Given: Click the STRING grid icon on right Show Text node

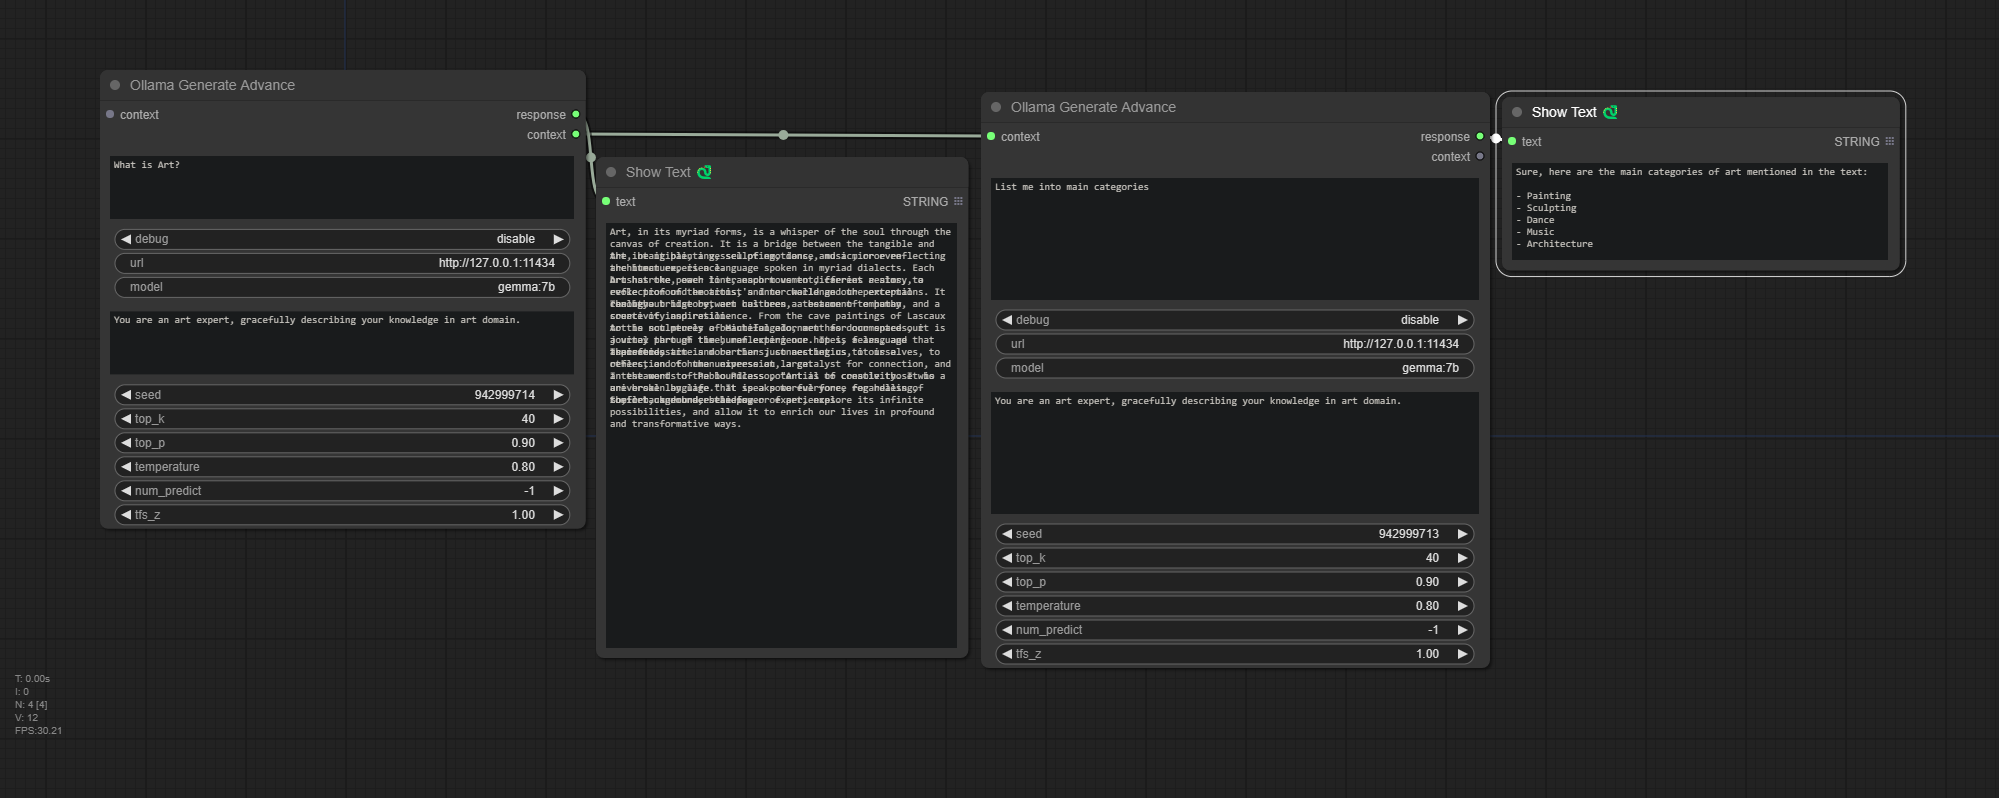Looking at the screenshot, I should [1889, 141].
